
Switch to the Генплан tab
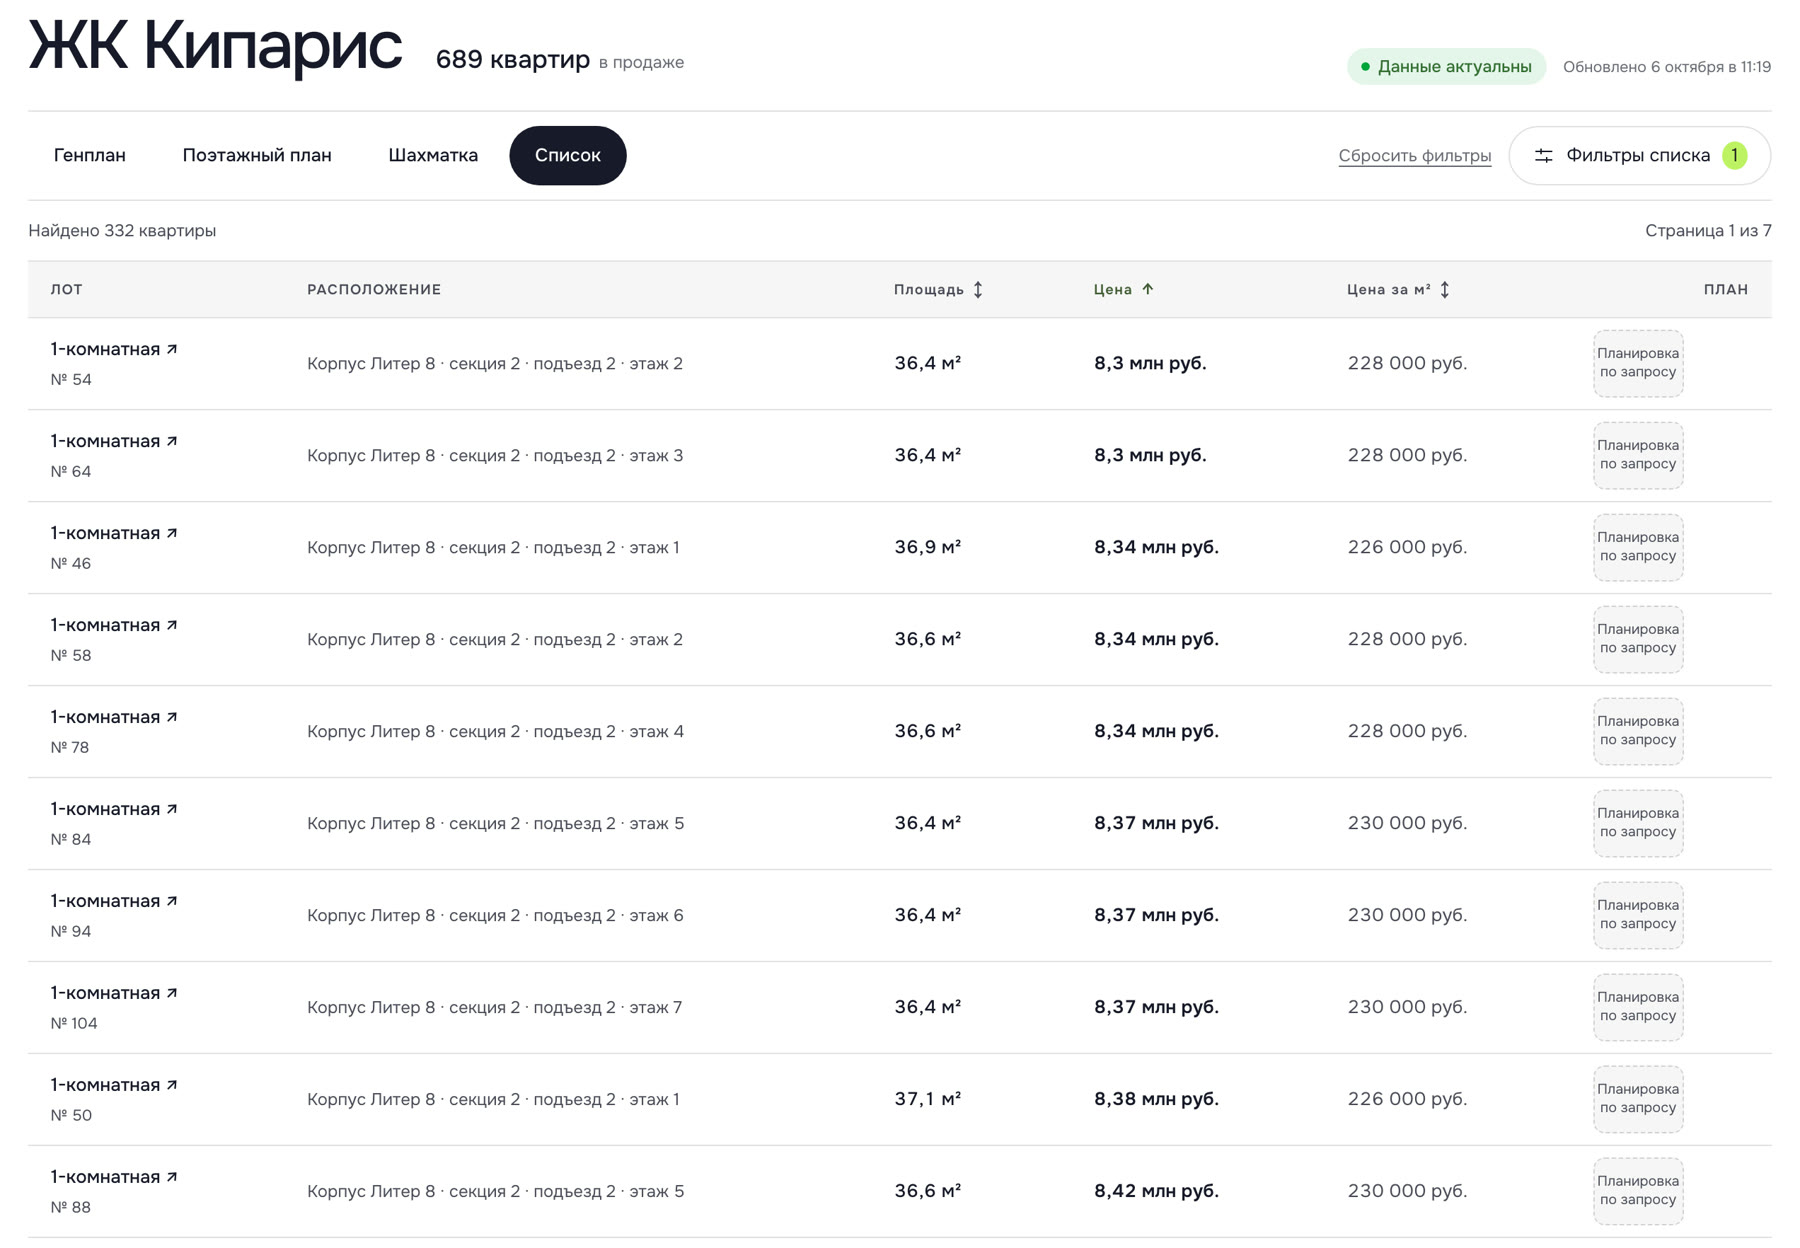(90, 155)
